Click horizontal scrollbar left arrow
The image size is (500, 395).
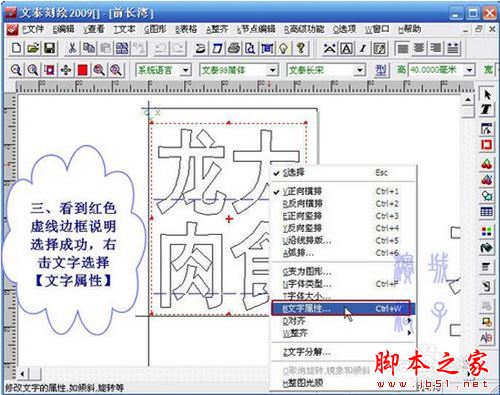point(22,374)
